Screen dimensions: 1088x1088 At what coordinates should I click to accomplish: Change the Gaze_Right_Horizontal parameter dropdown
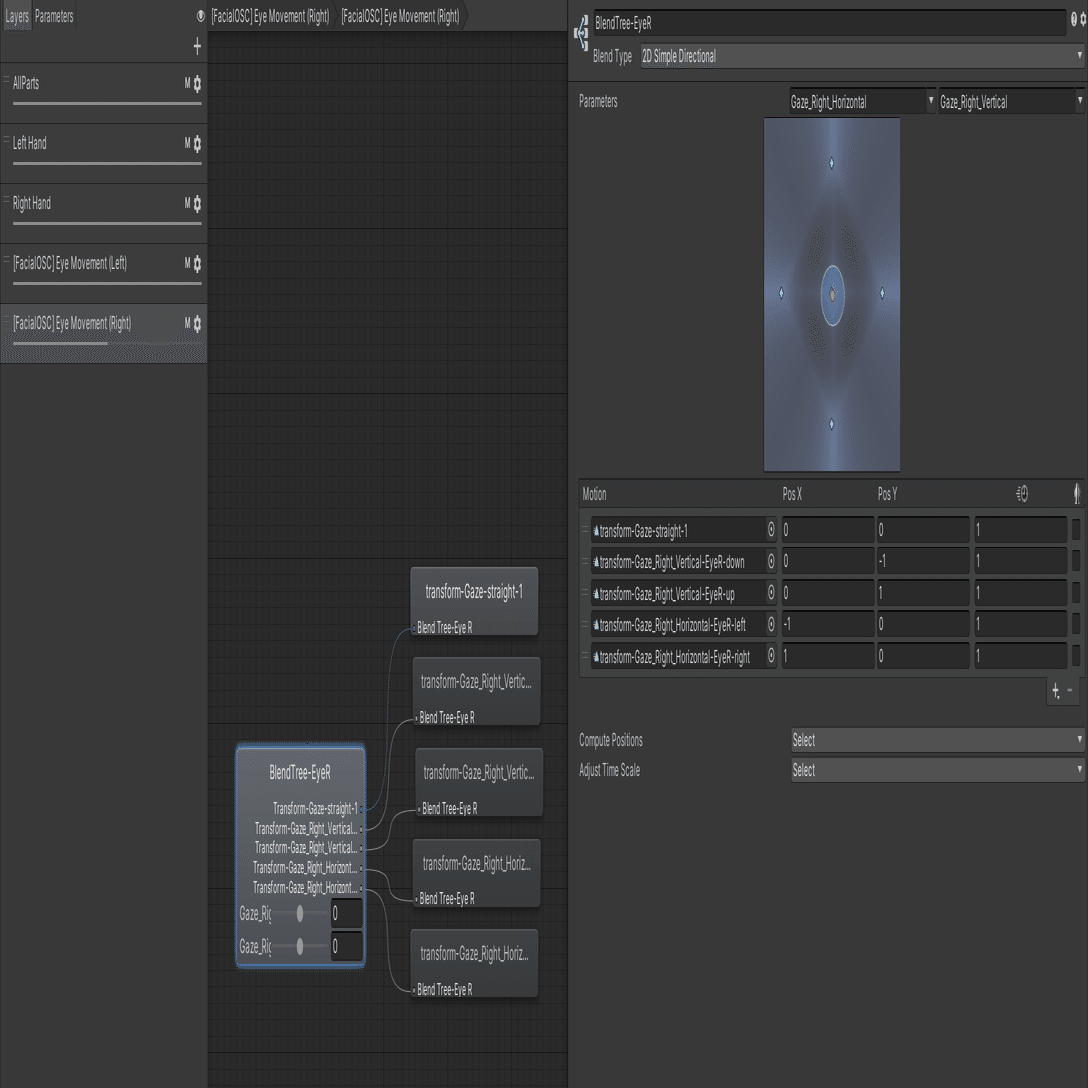[860, 101]
